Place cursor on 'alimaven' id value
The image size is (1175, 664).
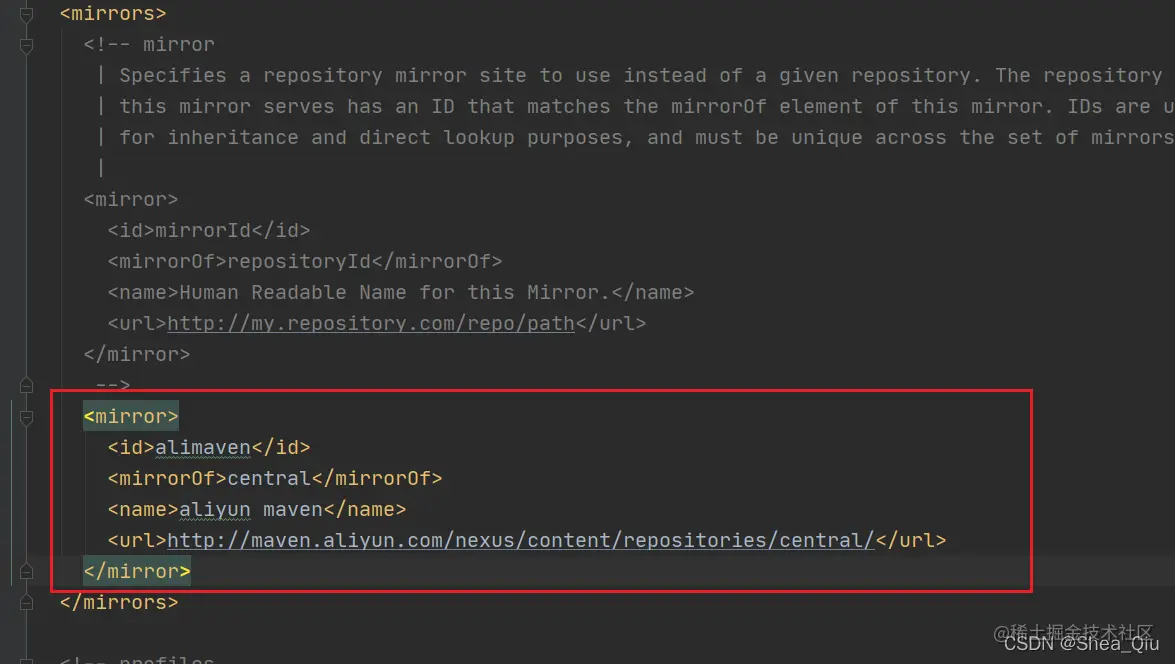pos(203,447)
